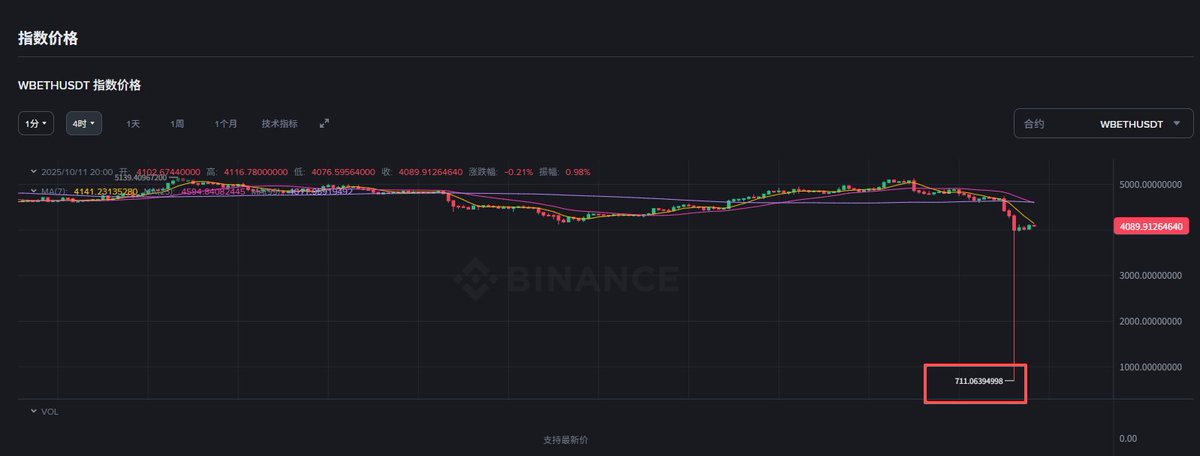The image size is (1200, 456).
Task: Switch chart to 1天 interval
Action: (133, 123)
